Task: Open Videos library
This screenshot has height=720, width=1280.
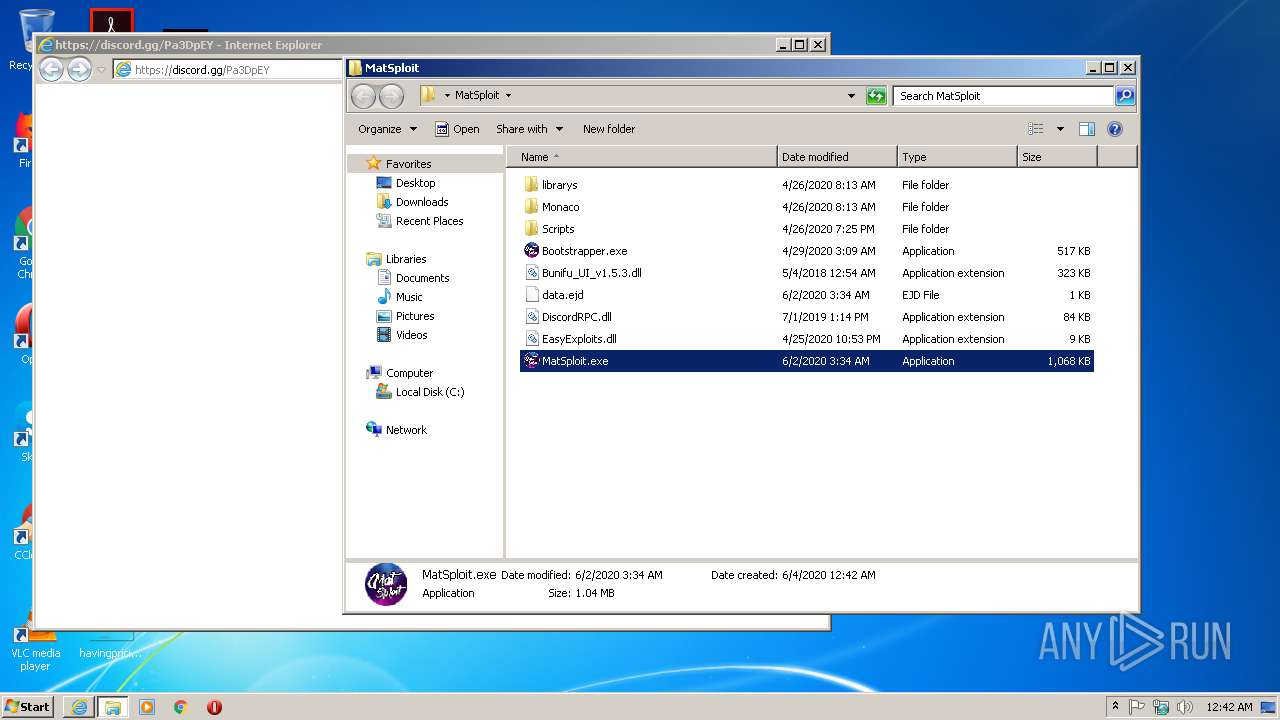Action: [x=411, y=335]
